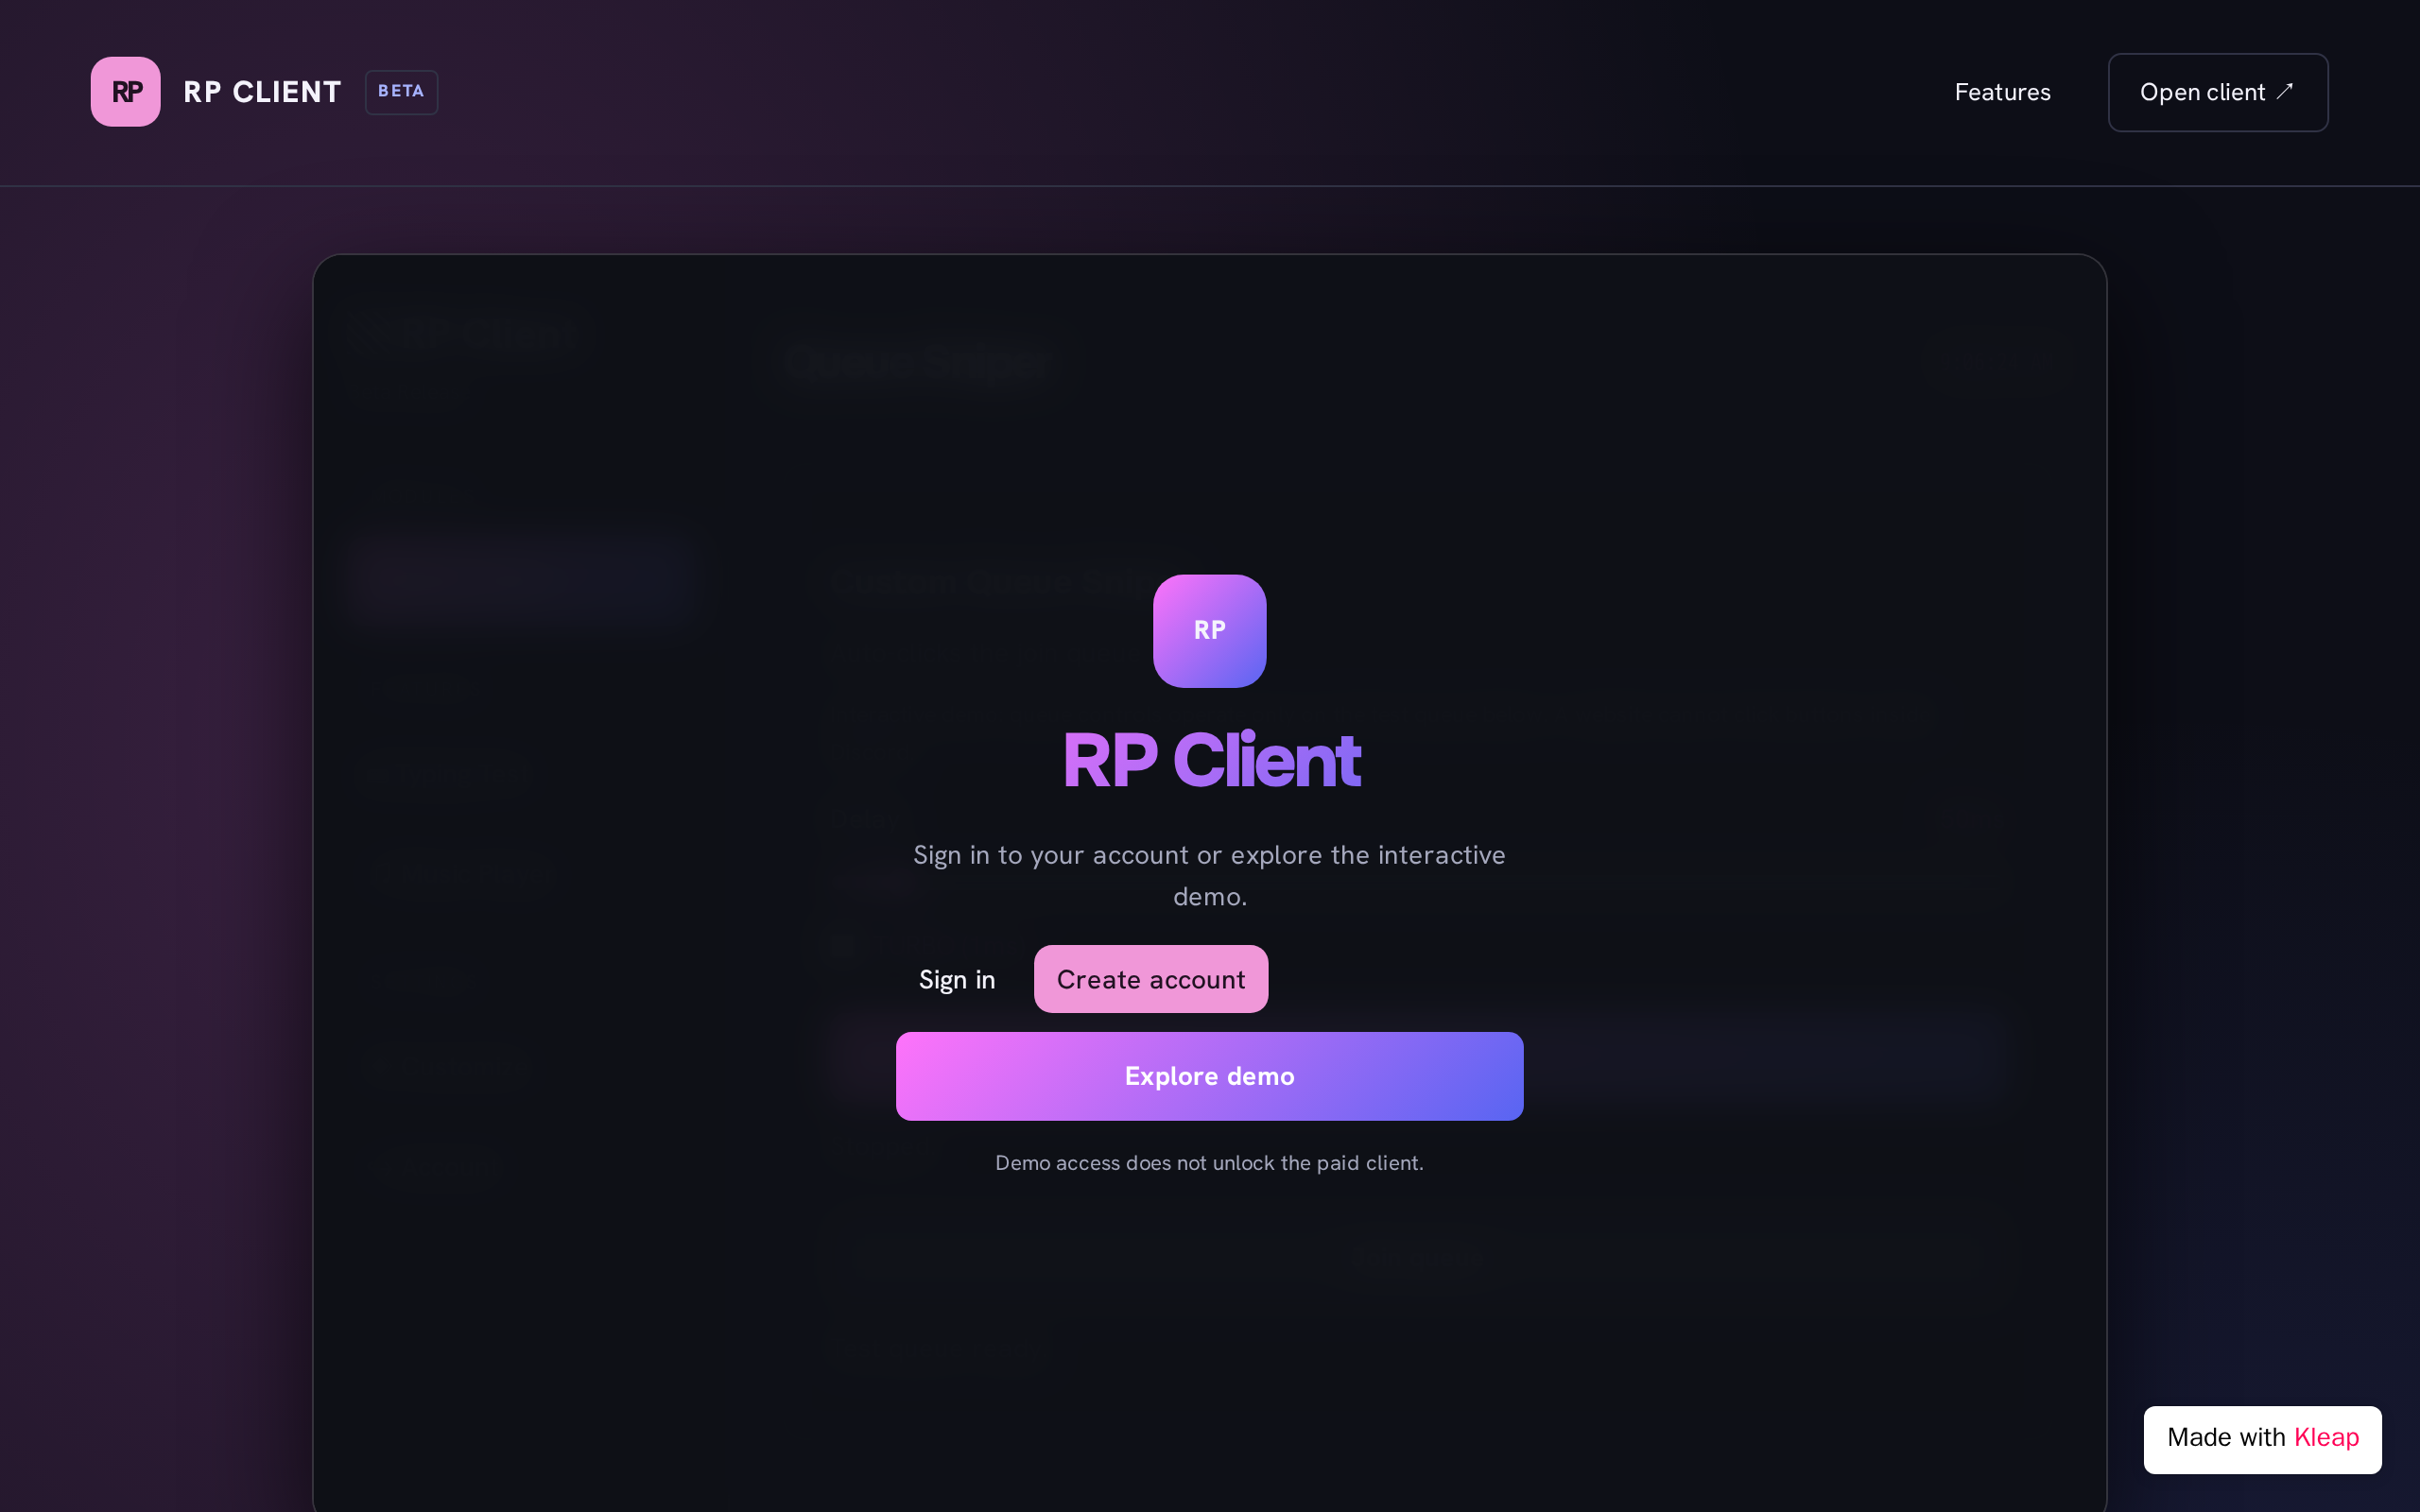2420x1512 pixels.
Task: Click the Made with Kleap badge
Action: tap(2262, 1439)
